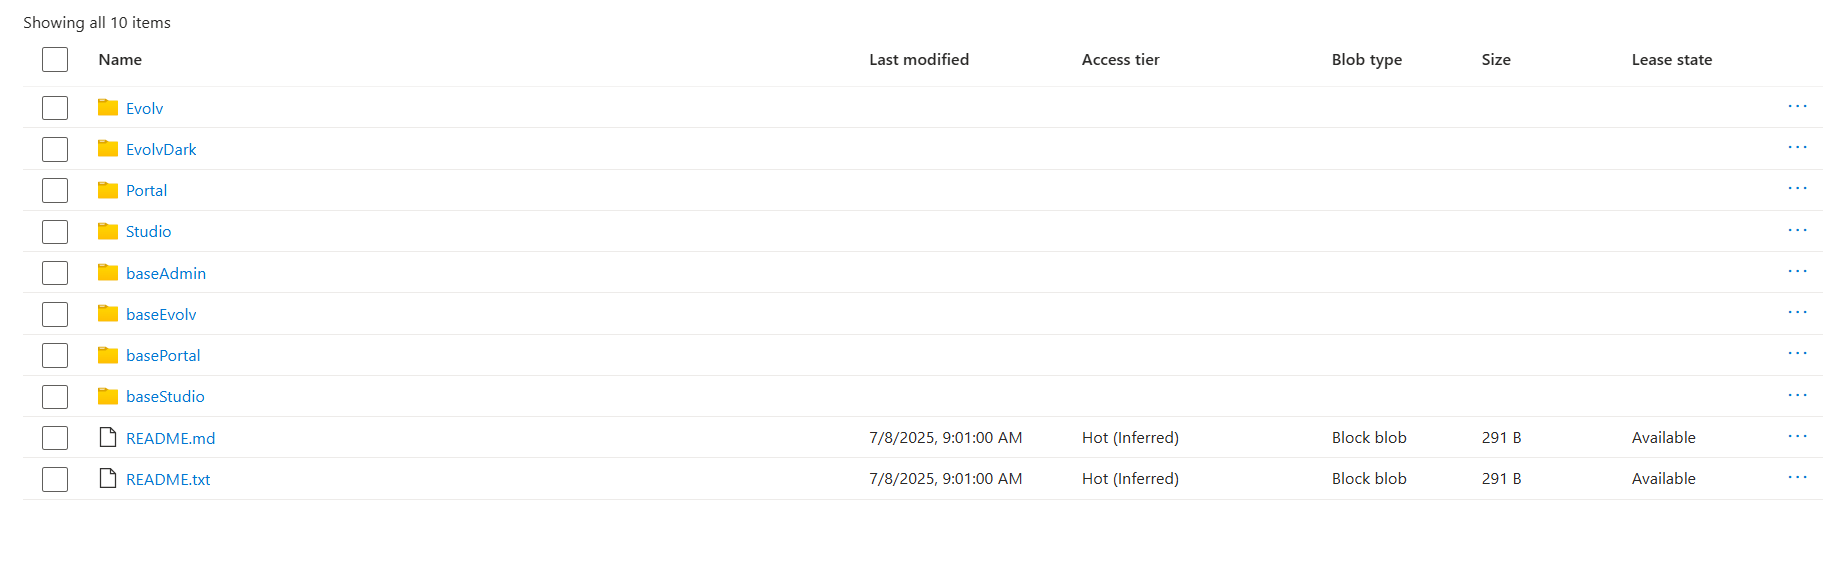Viewport: 1833px width, 563px height.
Task: Open the baseEvolv folder link
Action: pyautogui.click(x=161, y=314)
